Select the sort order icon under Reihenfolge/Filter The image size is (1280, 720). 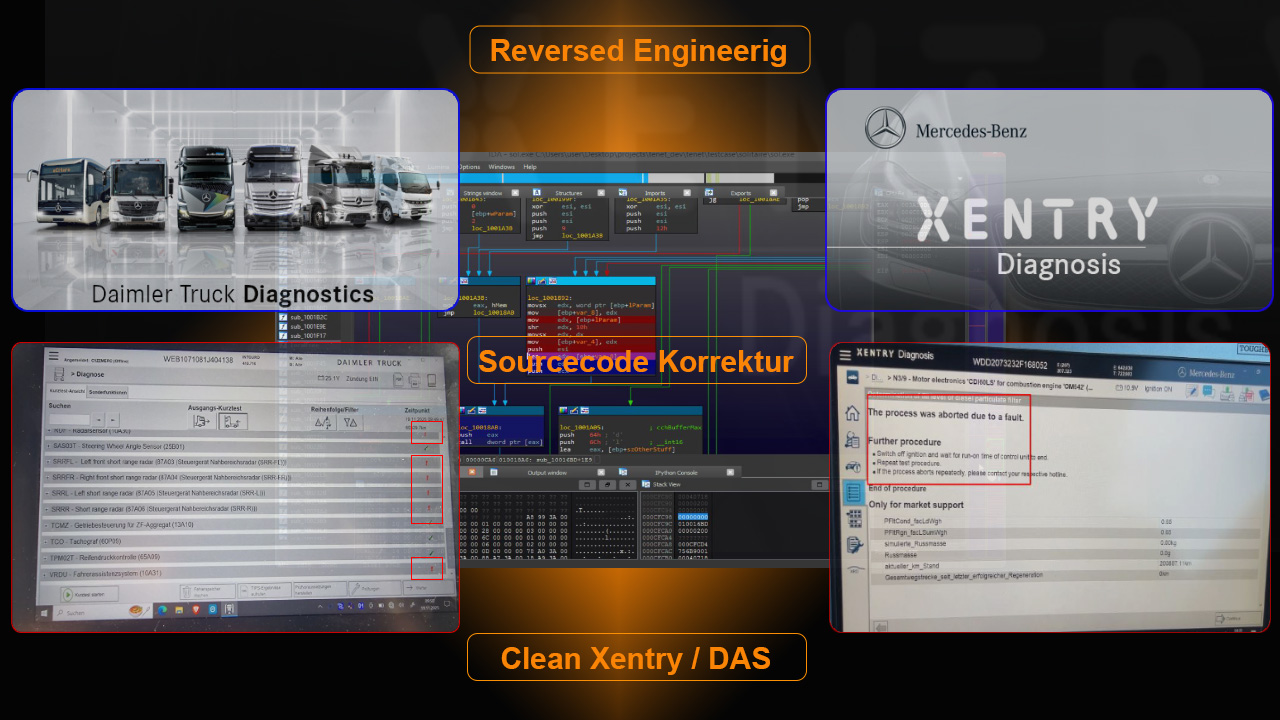pos(323,422)
